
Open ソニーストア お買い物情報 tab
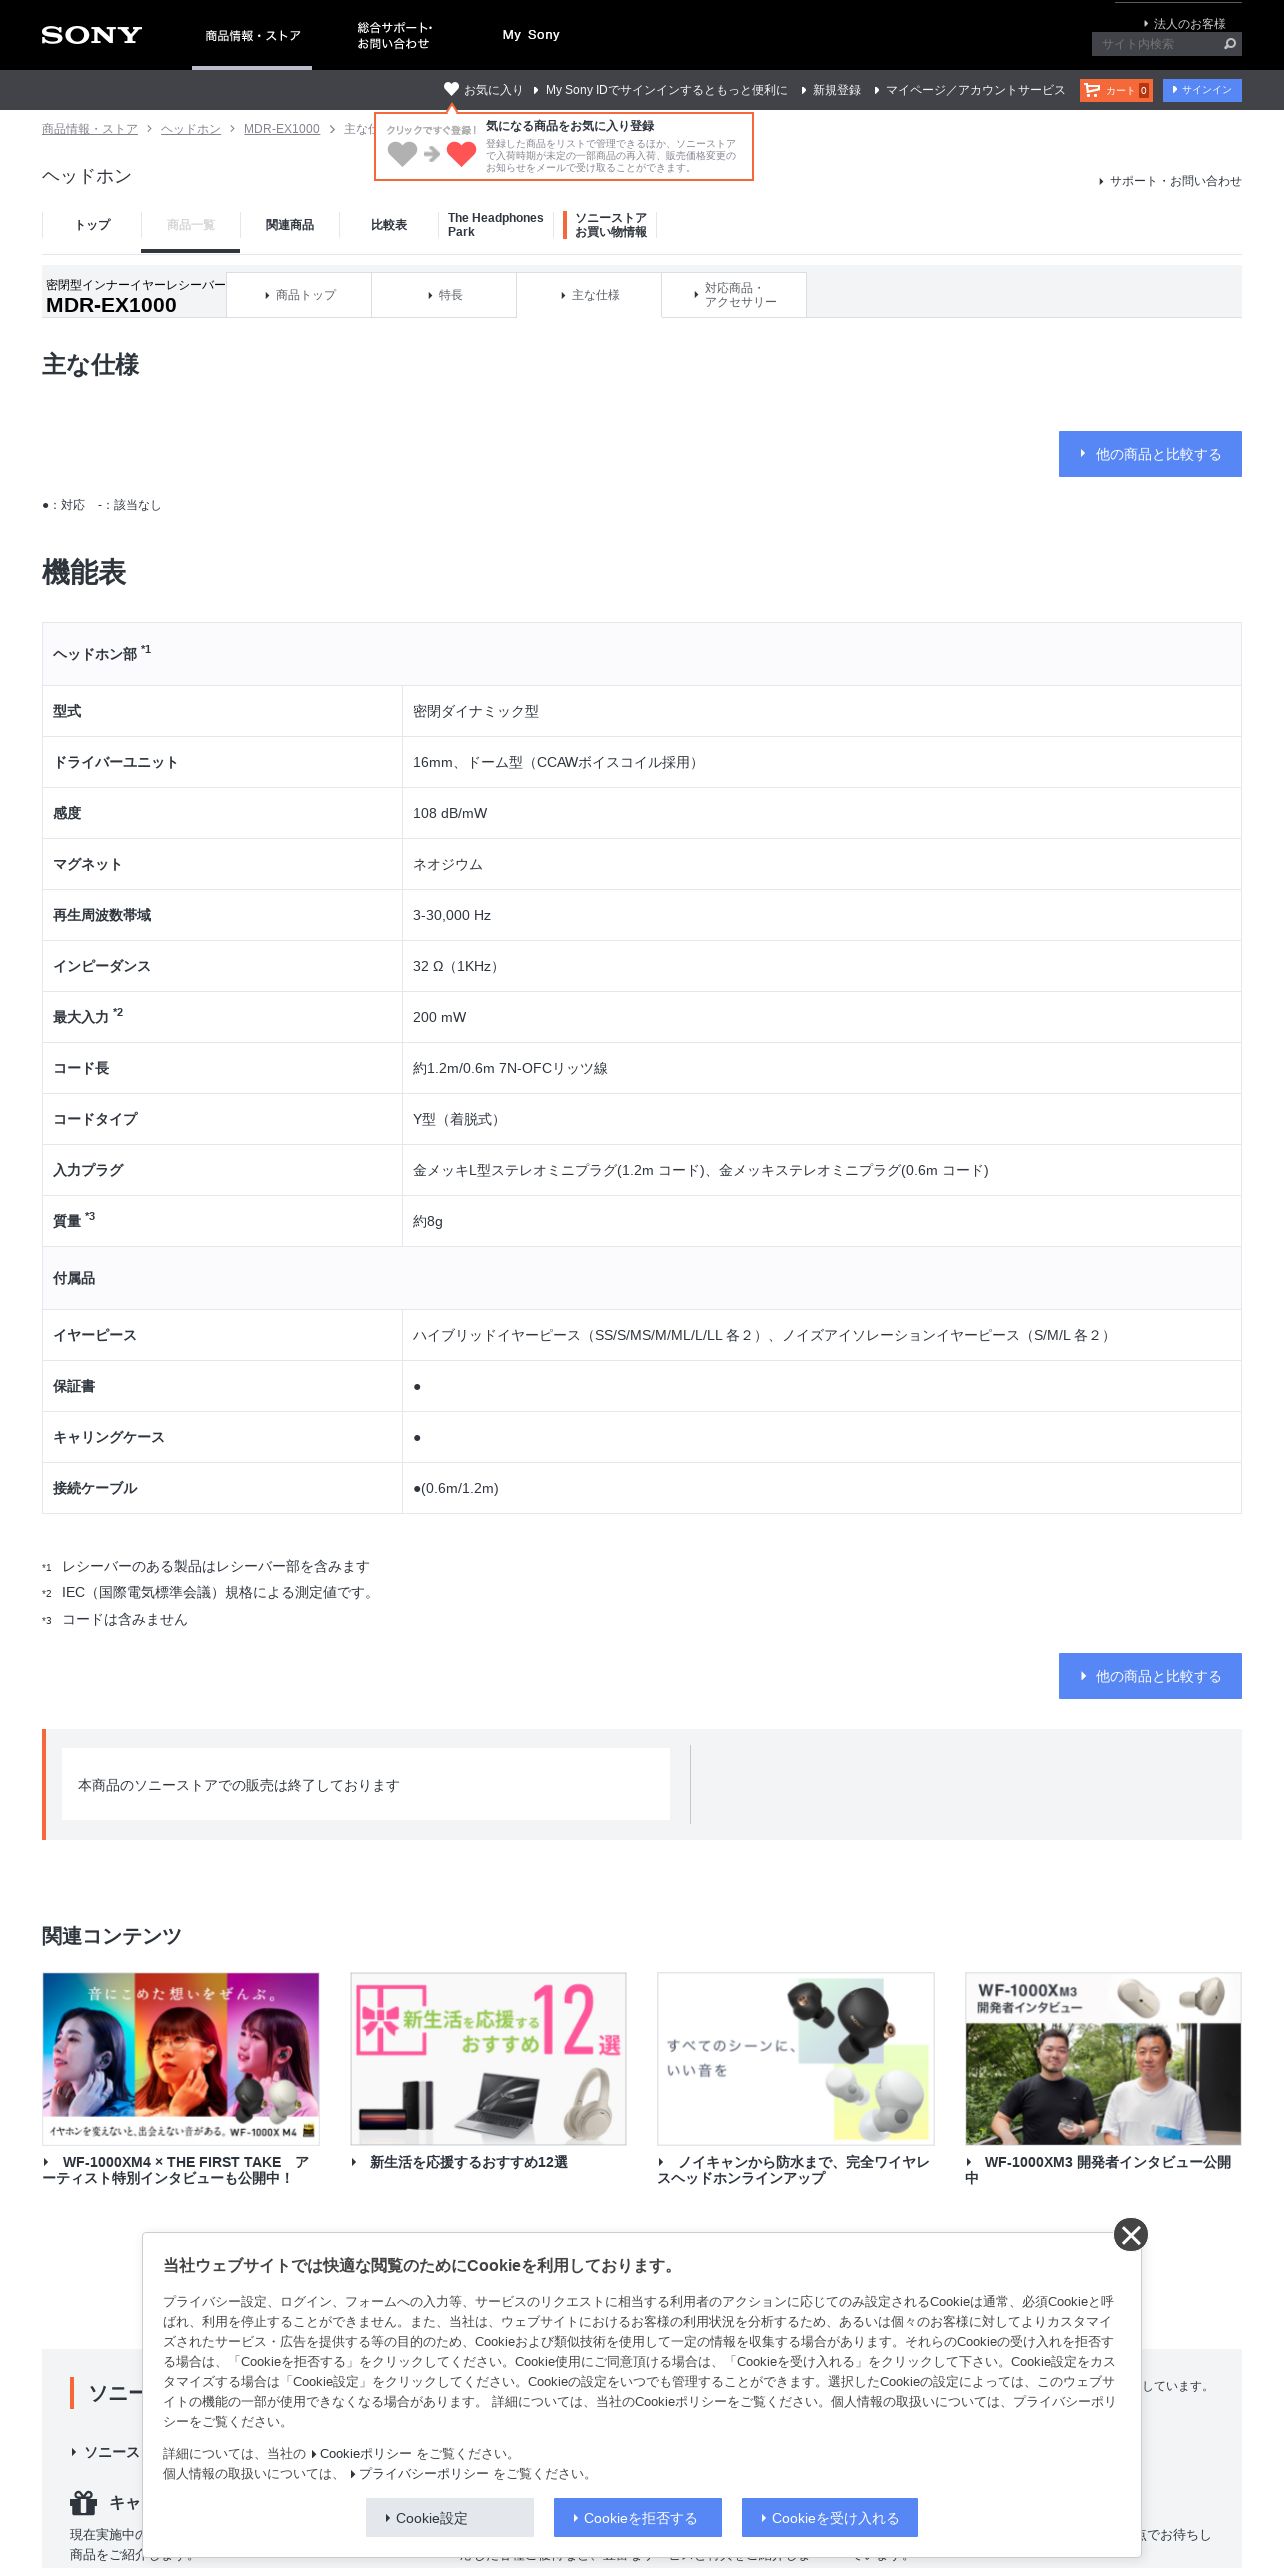point(610,225)
